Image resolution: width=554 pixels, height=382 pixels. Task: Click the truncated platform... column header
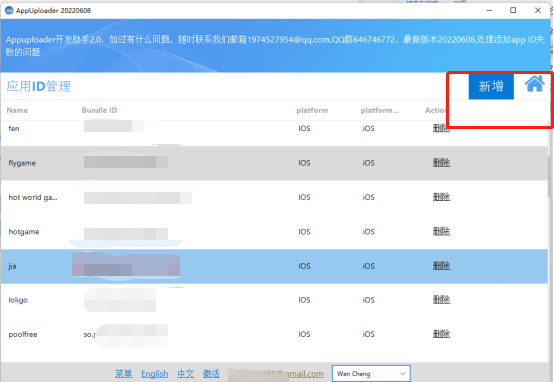[379, 110]
